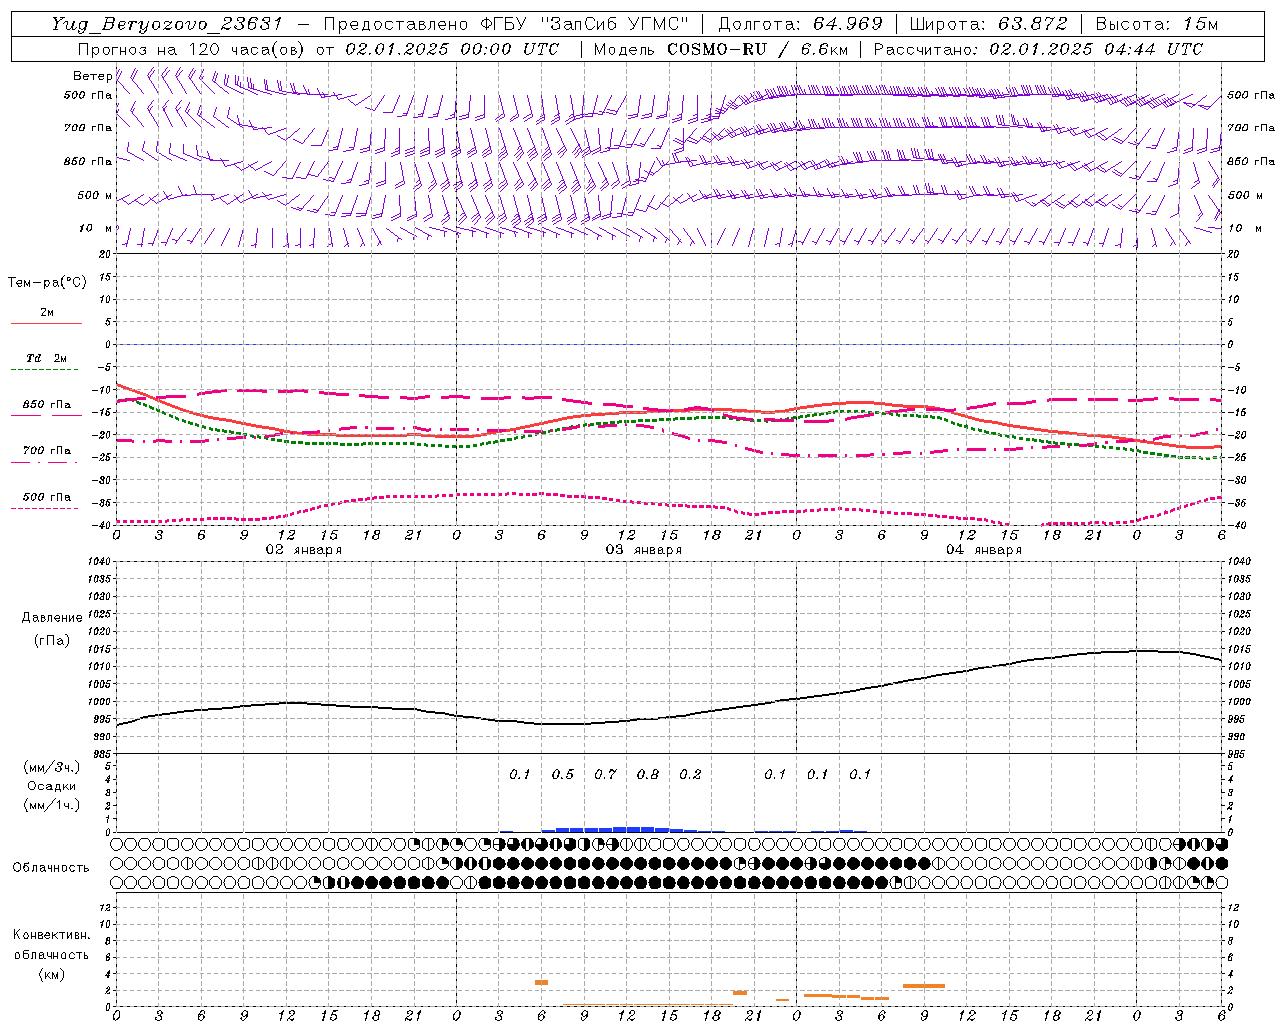Click the (мм/3ч.) precipitation unit label
1280x1024 pixels.
coord(52,768)
